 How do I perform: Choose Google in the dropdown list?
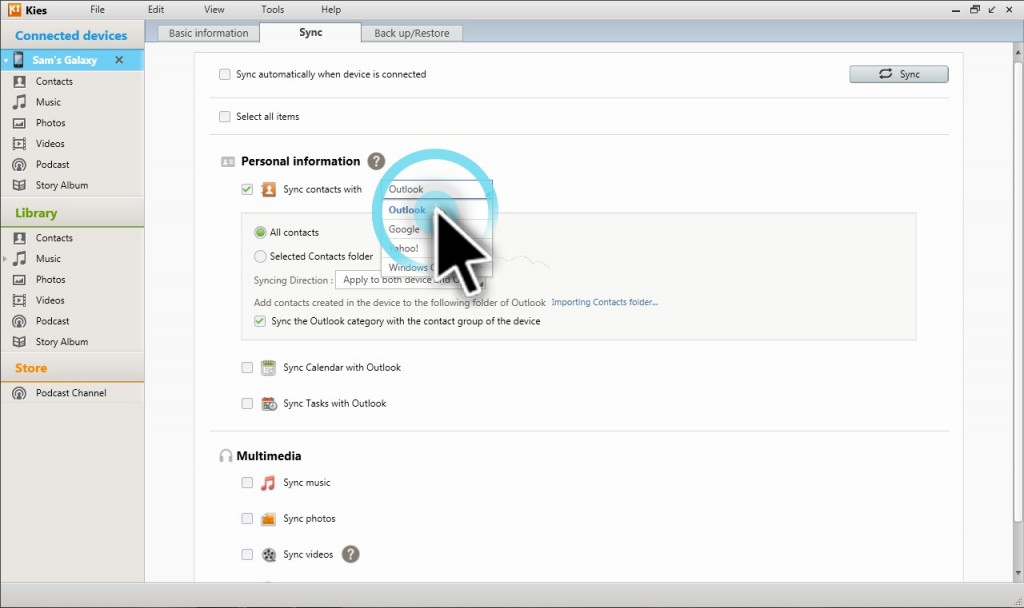click(437, 229)
